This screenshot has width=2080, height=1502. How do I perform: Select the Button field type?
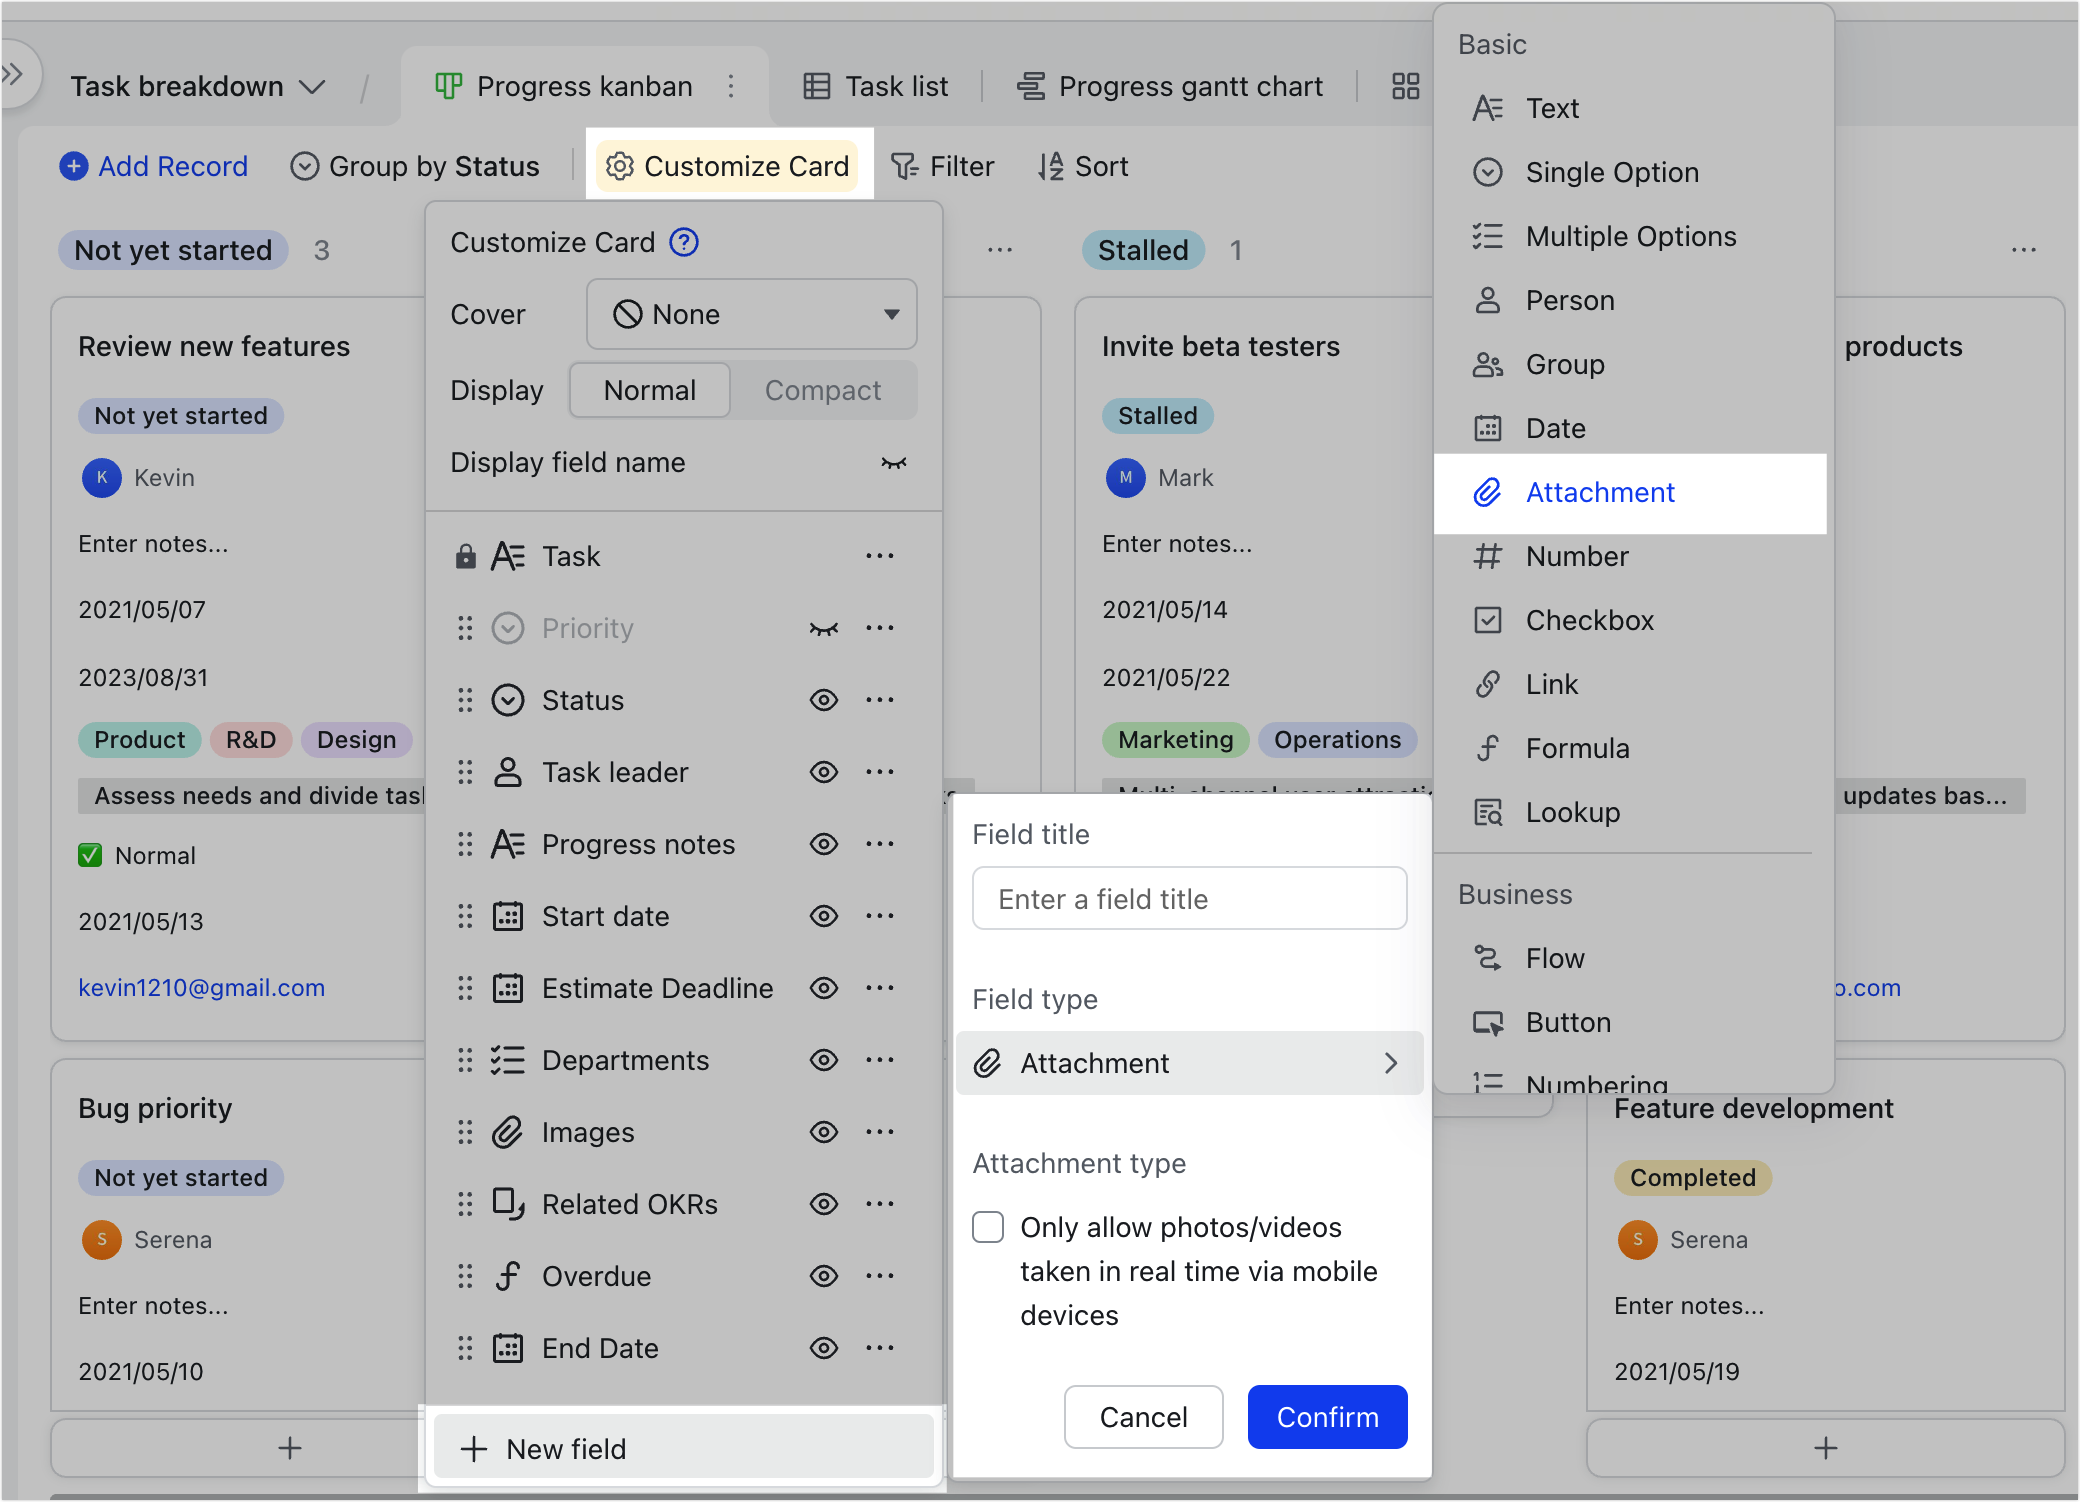click(1566, 1022)
